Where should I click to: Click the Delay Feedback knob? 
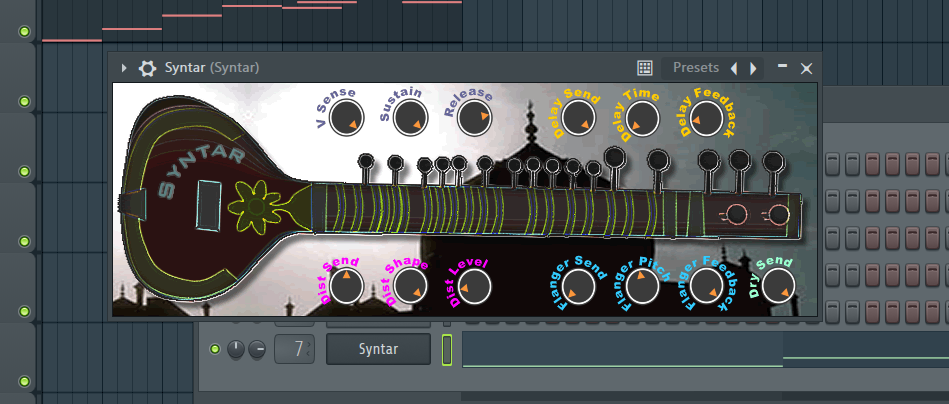click(x=706, y=116)
